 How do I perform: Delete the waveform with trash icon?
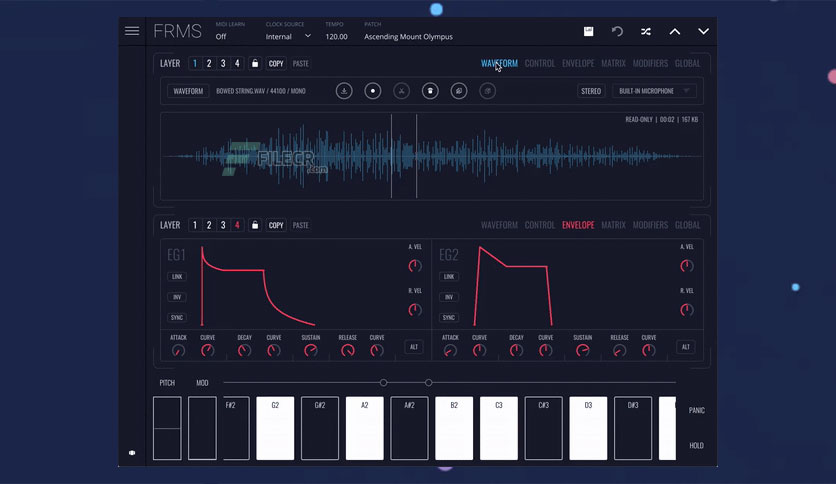click(430, 91)
